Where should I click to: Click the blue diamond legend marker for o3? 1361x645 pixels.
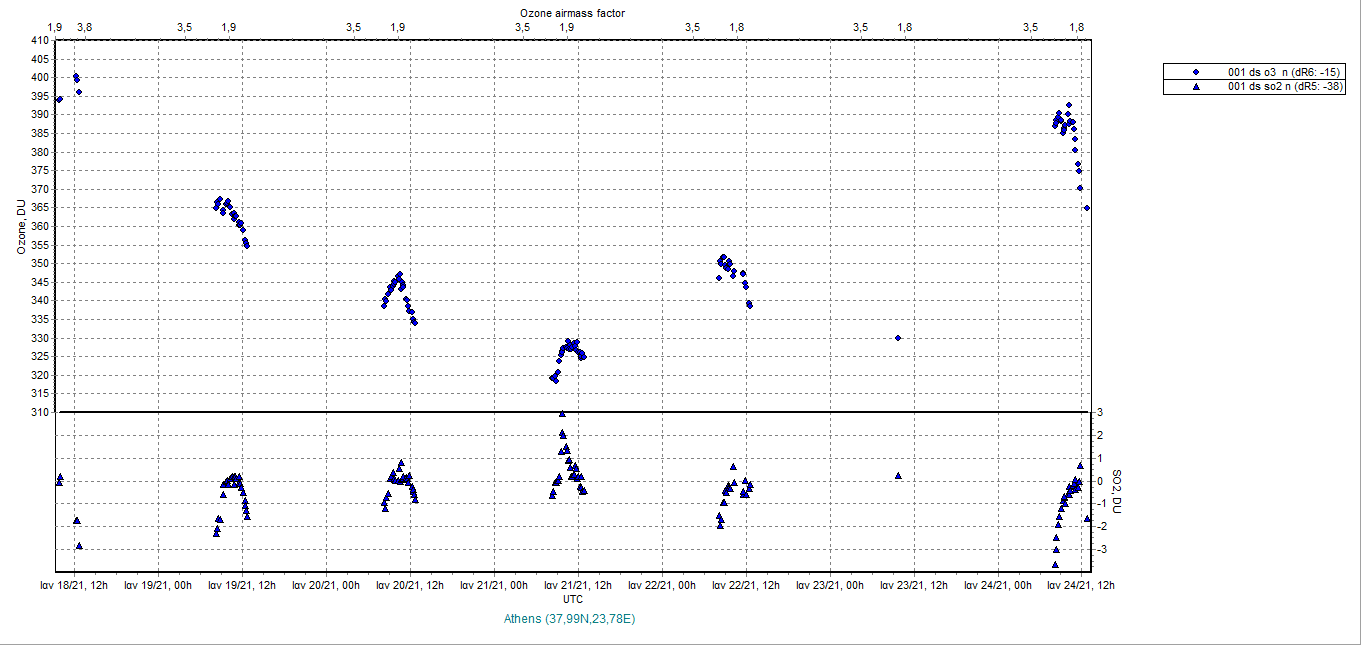(1195, 72)
